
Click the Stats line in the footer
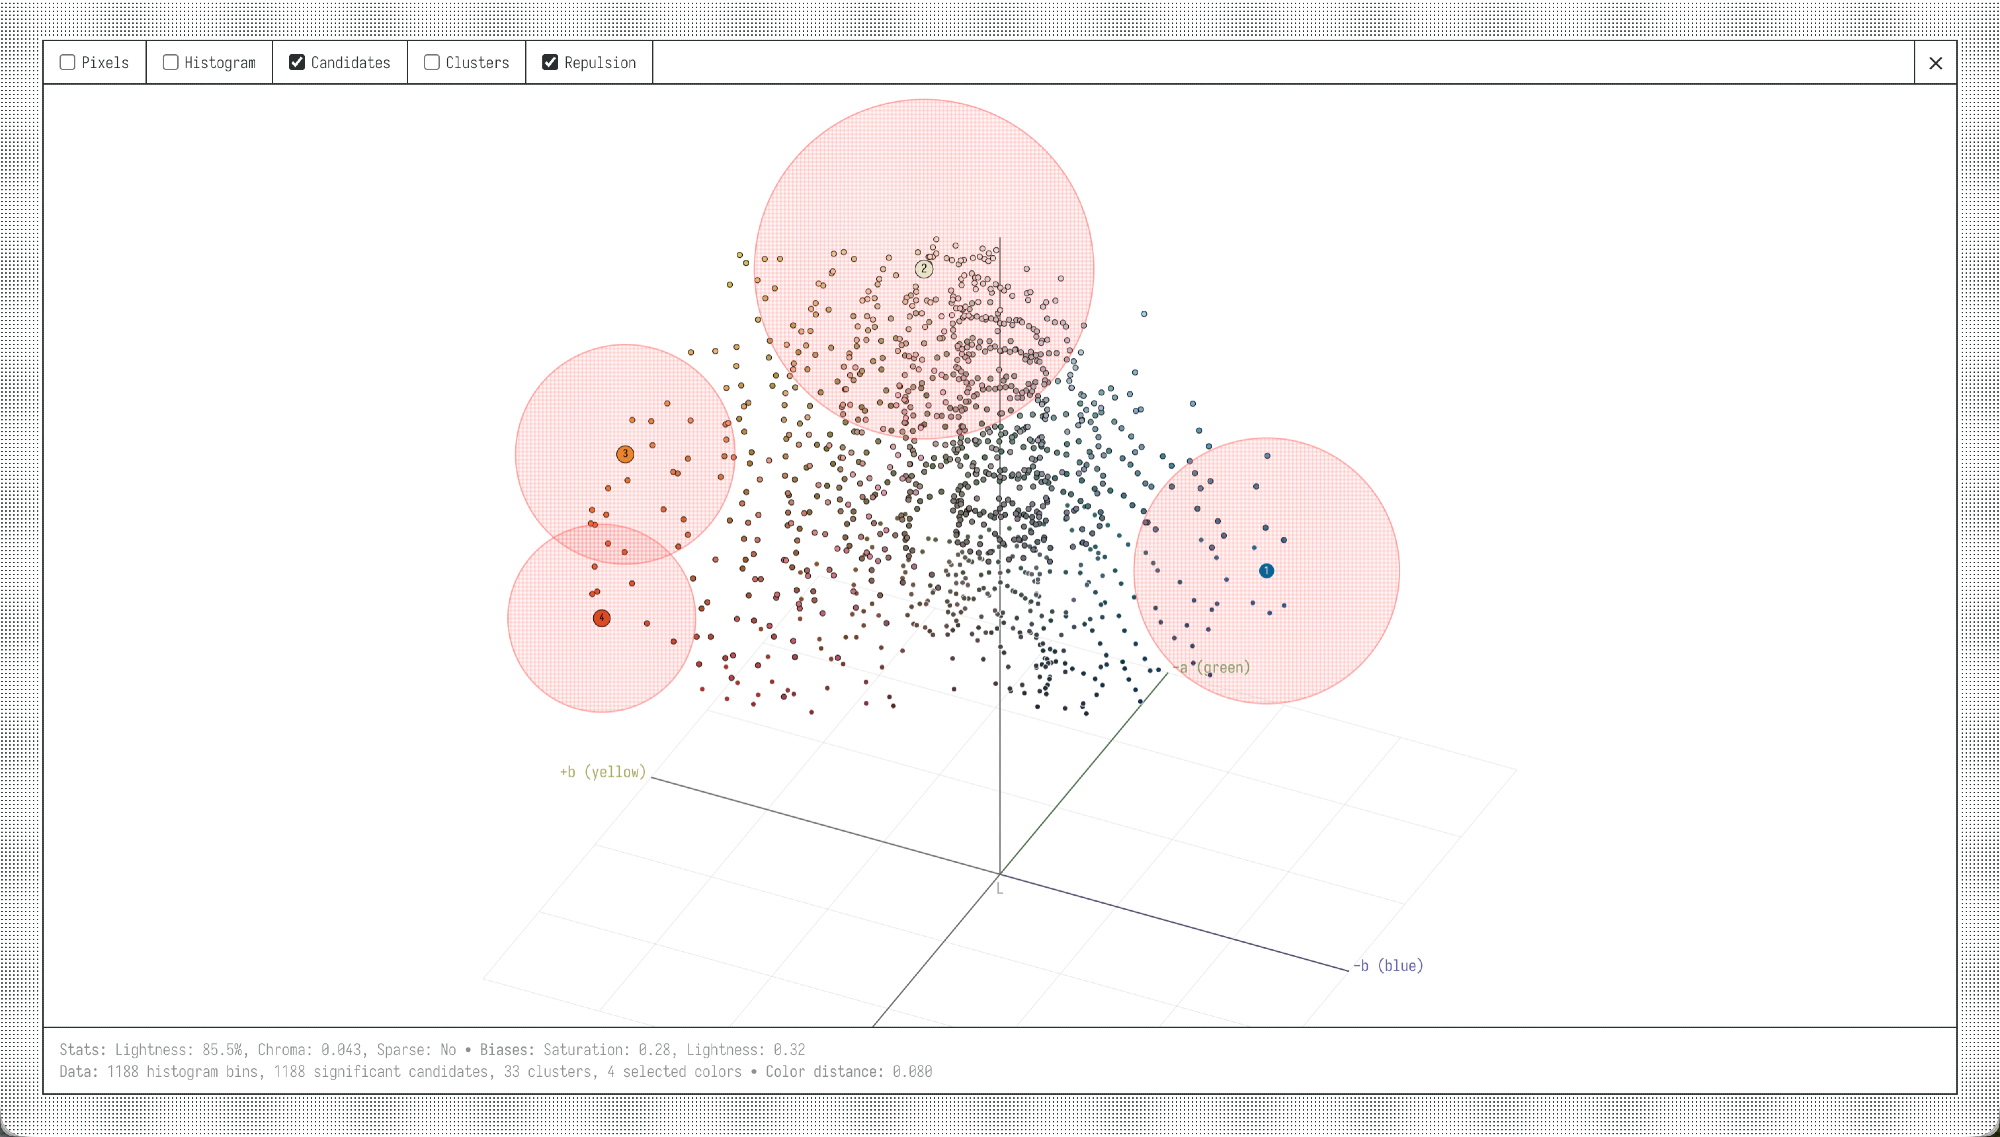(x=432, y=1050)
